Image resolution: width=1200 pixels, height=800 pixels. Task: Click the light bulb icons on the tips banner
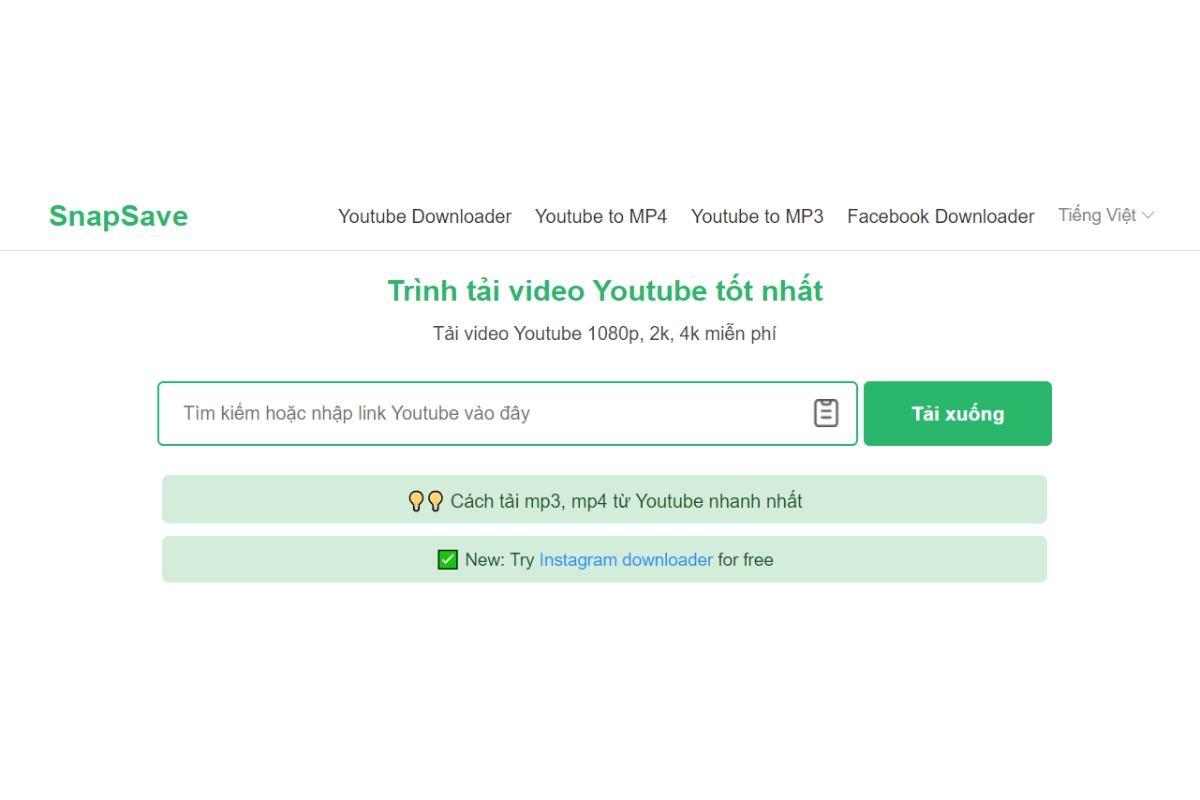428,500
